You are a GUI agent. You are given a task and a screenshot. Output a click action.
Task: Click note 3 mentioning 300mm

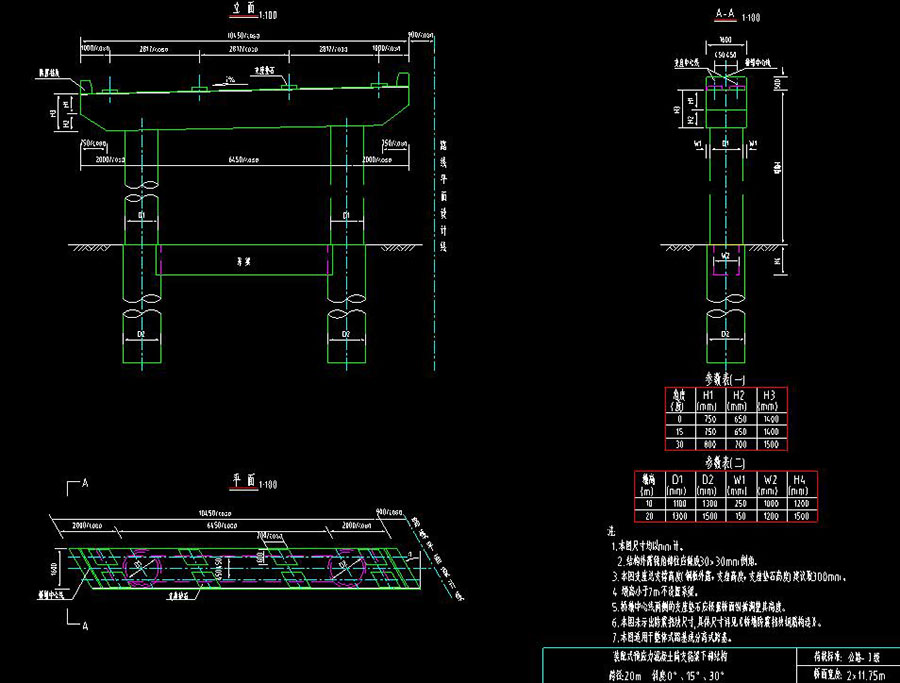(x=729, y=576)
